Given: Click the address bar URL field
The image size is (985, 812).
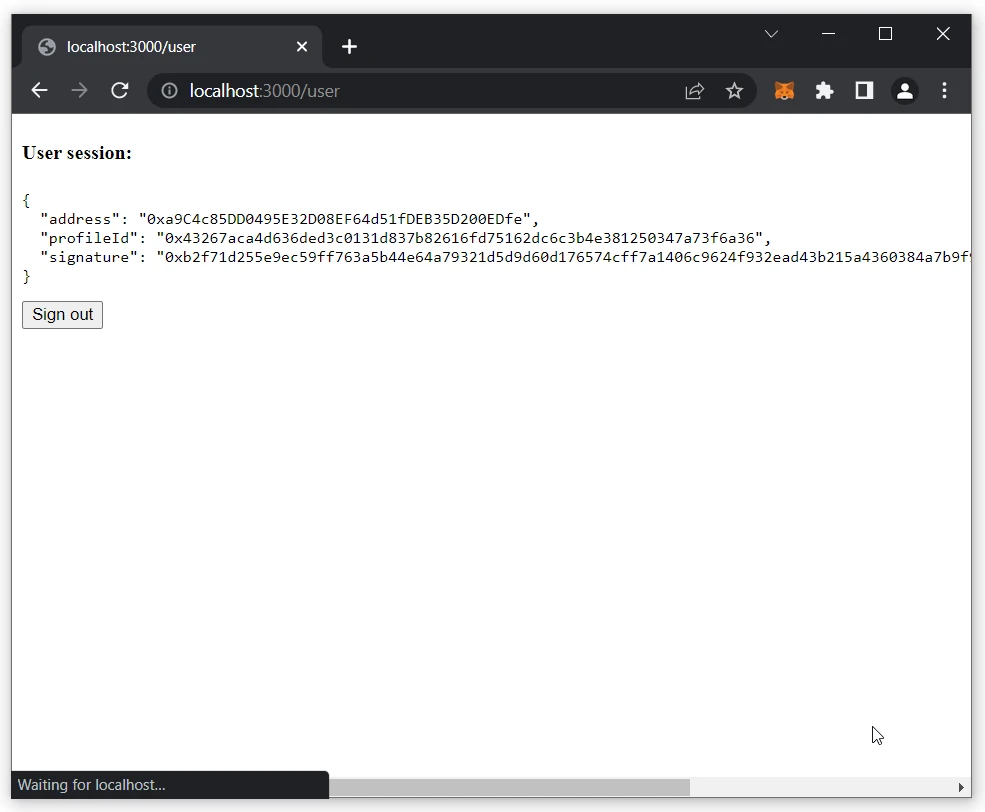Looking at the screenshot, I should [x=420, y=91].
